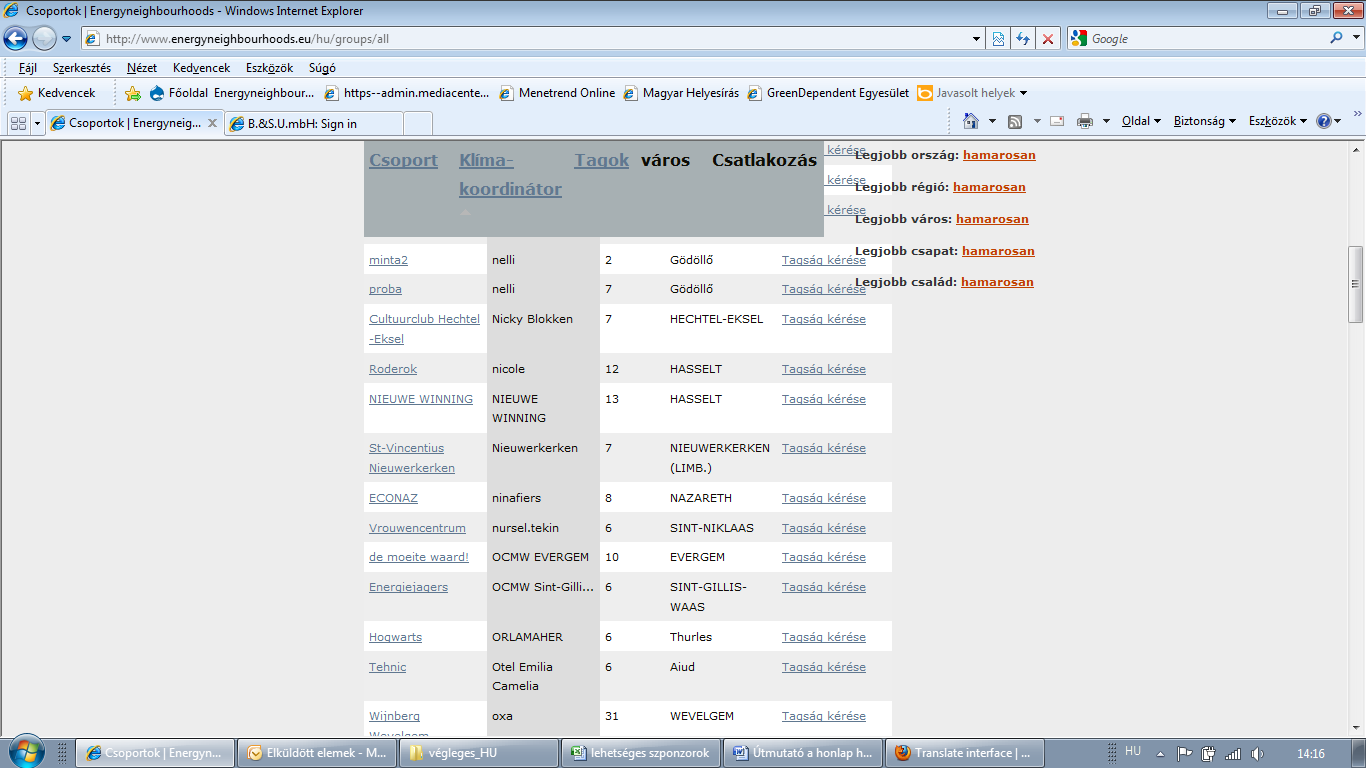This screenshot has height=768, width=1366.
Task: Click the Add to Favorites Bar icon
Action: point(133,93)
